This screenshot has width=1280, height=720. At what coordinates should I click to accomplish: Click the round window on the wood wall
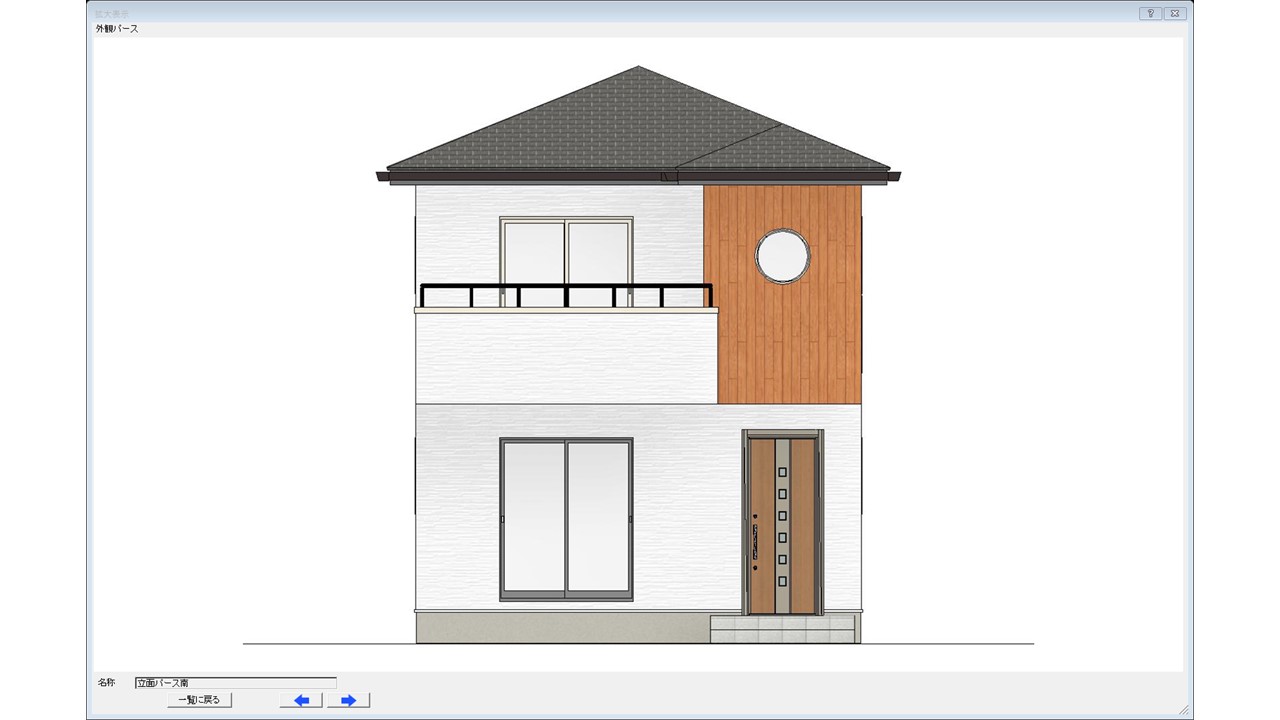(x=782, y=256)
